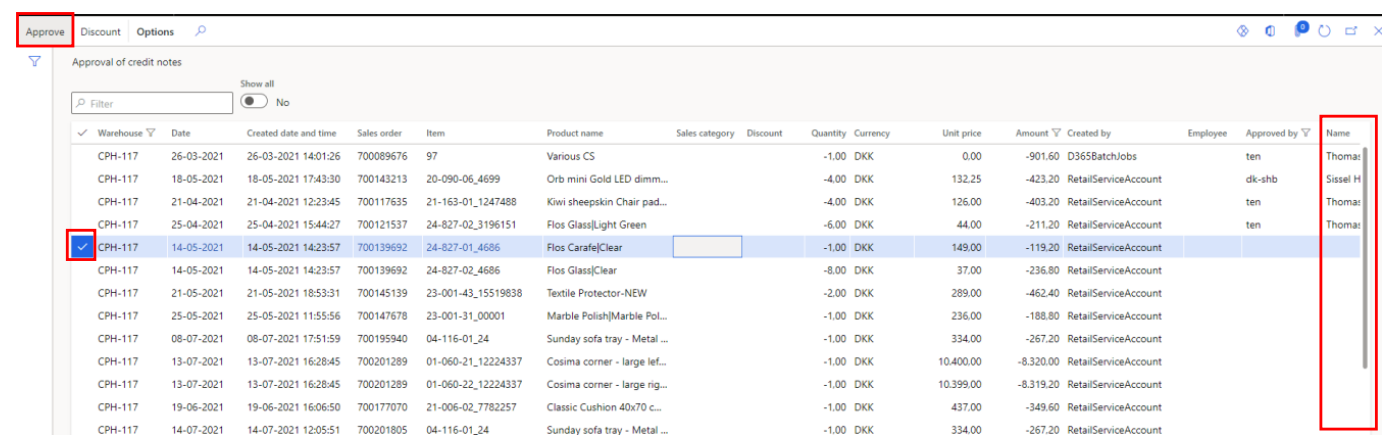Viewport: 1392px width, 446px height.
Task: Open the filter pane funnel icon
Action: pos(35,62)
